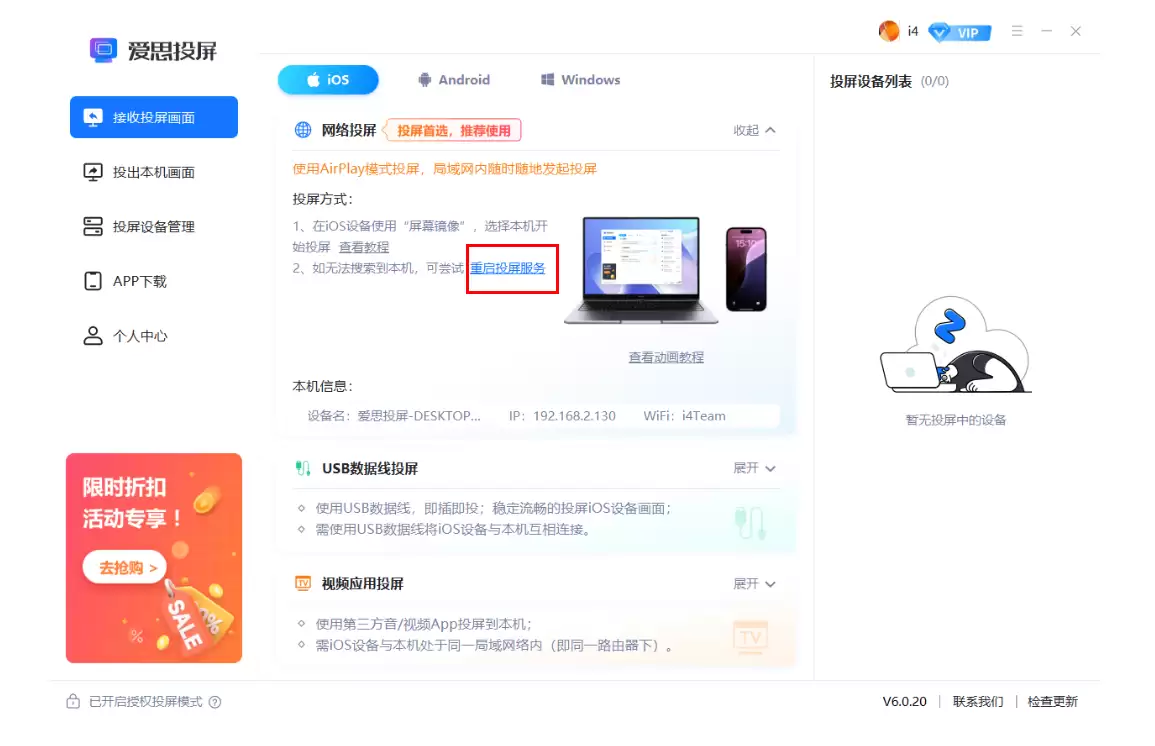Click the TV icon beside 视频应用投屏

[x=303, y=584]
